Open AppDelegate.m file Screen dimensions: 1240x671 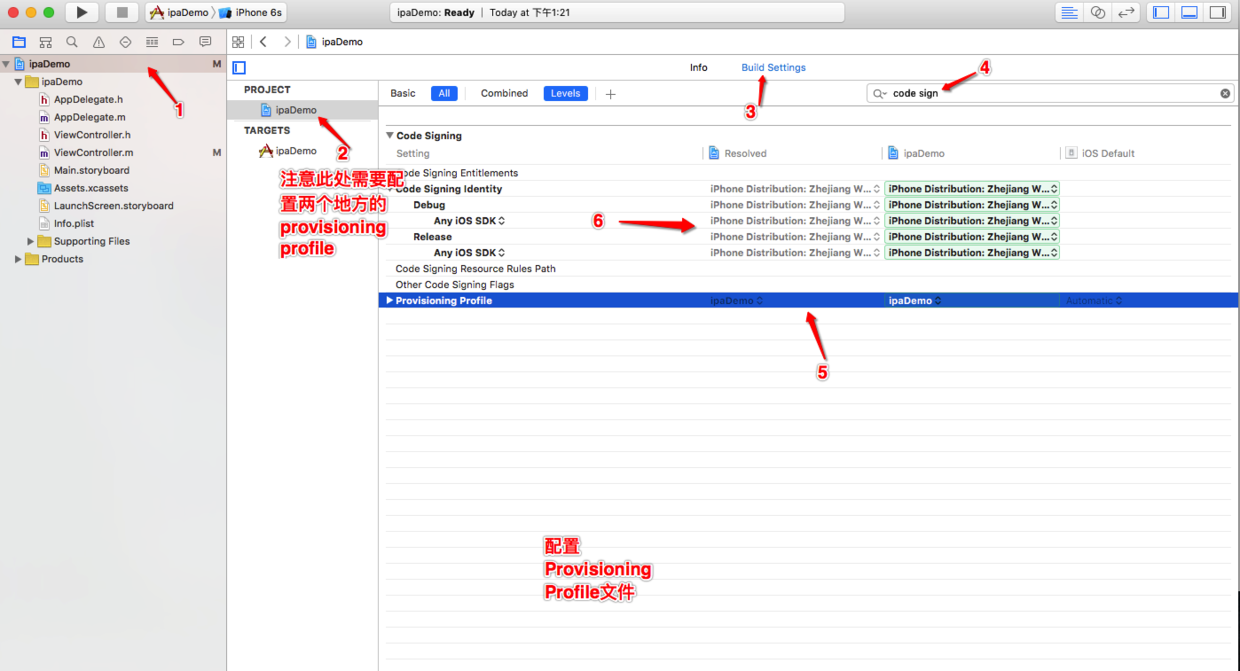point(89,117)
